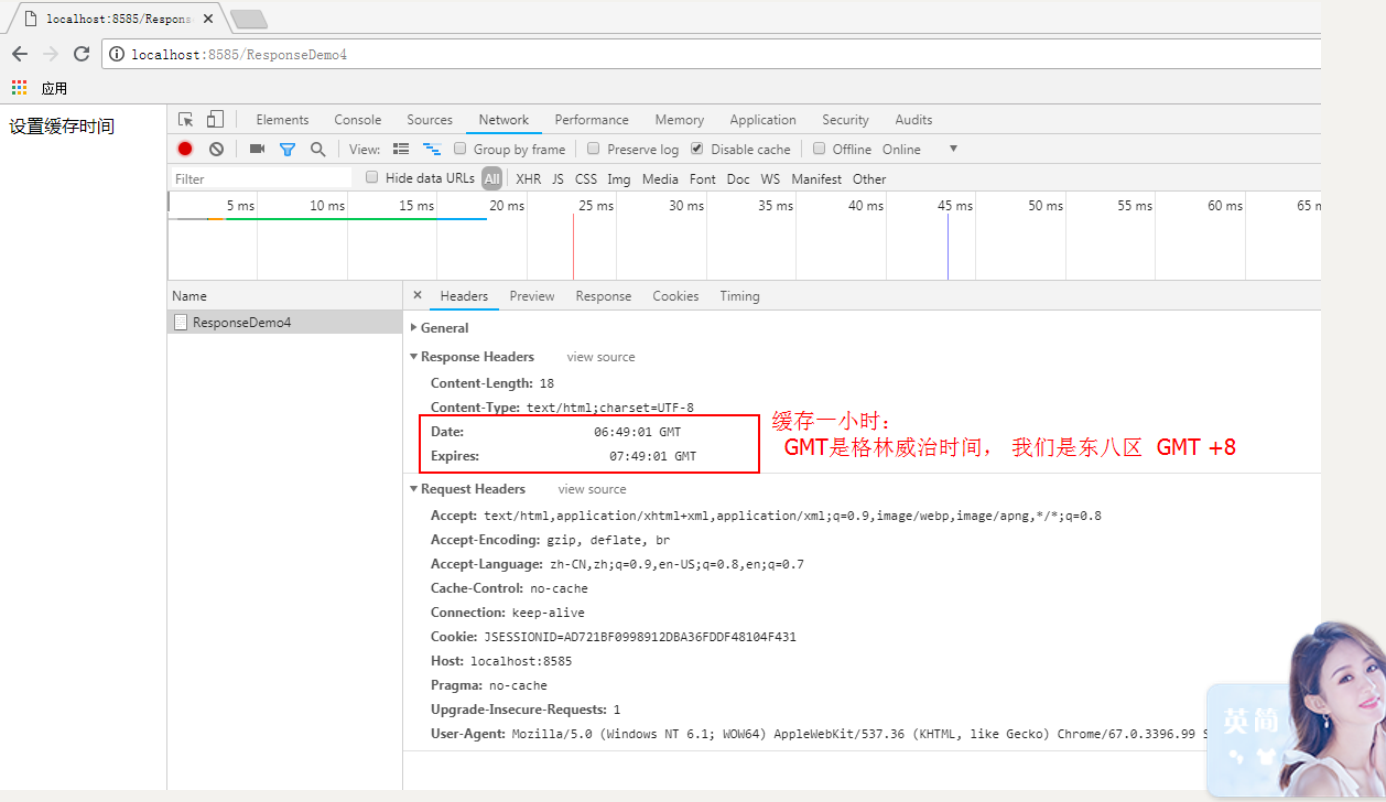
Task: Toggle the filter funnel icon
Action: tap(287, 149)
